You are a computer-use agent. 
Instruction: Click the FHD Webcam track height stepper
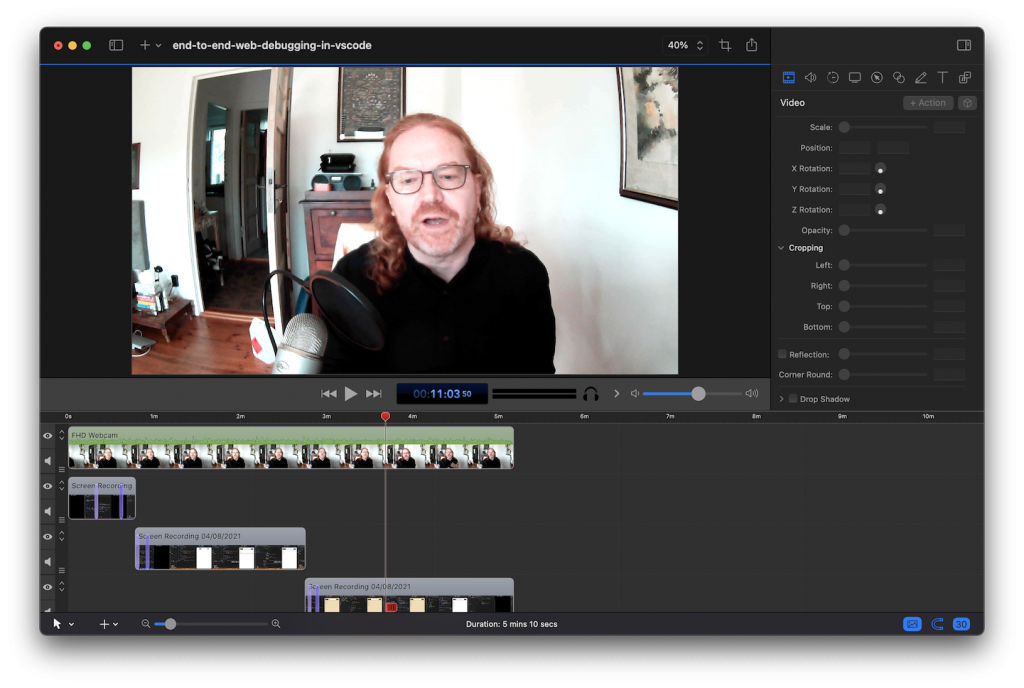point(61,435)
